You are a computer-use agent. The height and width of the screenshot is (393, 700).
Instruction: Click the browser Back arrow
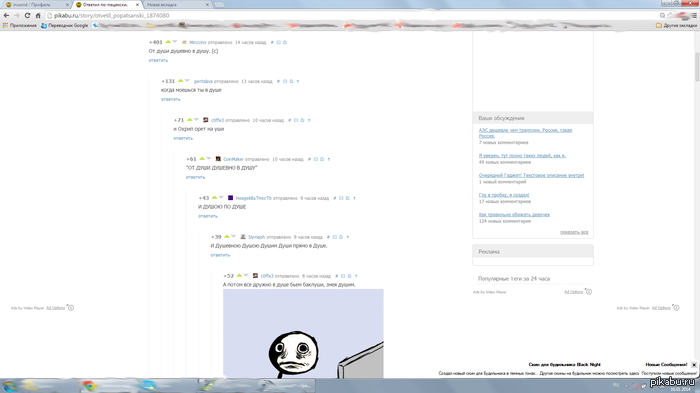pyautogui.click(x=6, y=15)
